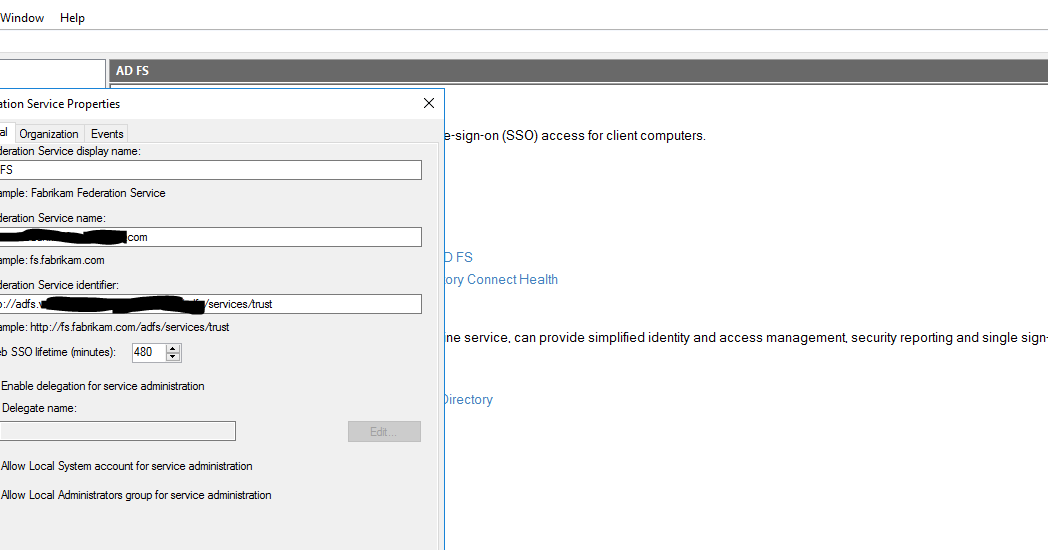Click the SSO access for client computers text

575,136
